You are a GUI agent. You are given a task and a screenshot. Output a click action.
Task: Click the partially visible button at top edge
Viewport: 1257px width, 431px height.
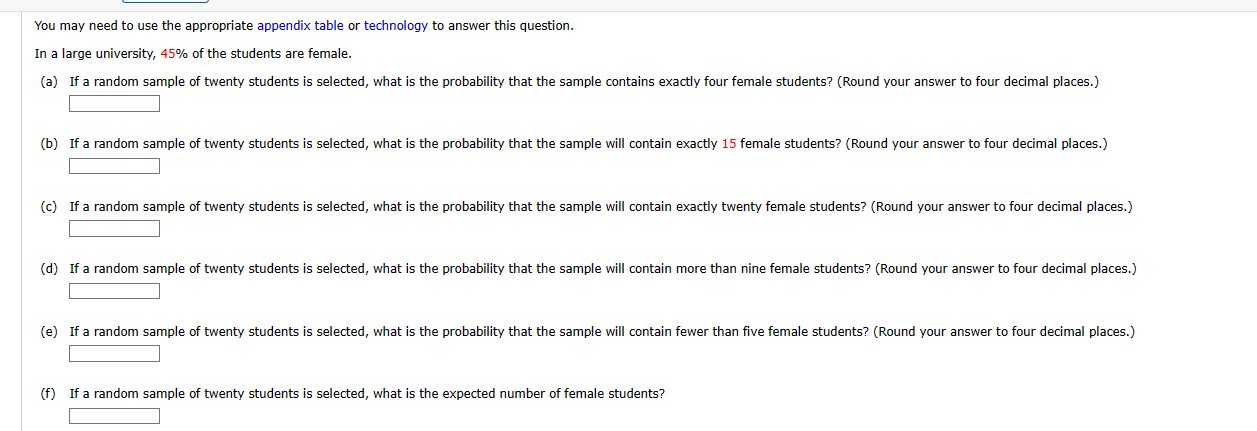pos(168,2)
